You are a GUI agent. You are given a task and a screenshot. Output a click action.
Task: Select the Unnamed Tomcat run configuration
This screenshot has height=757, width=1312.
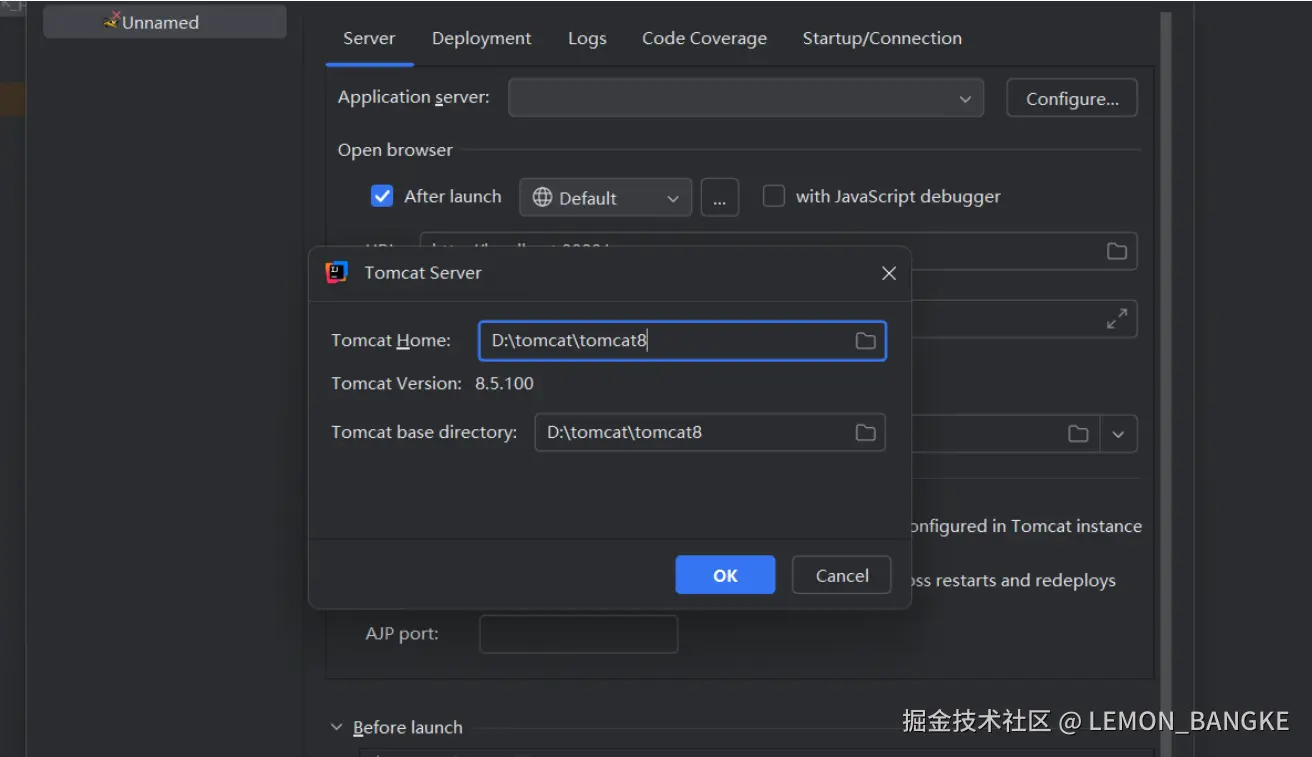click(x=164, y=22)
